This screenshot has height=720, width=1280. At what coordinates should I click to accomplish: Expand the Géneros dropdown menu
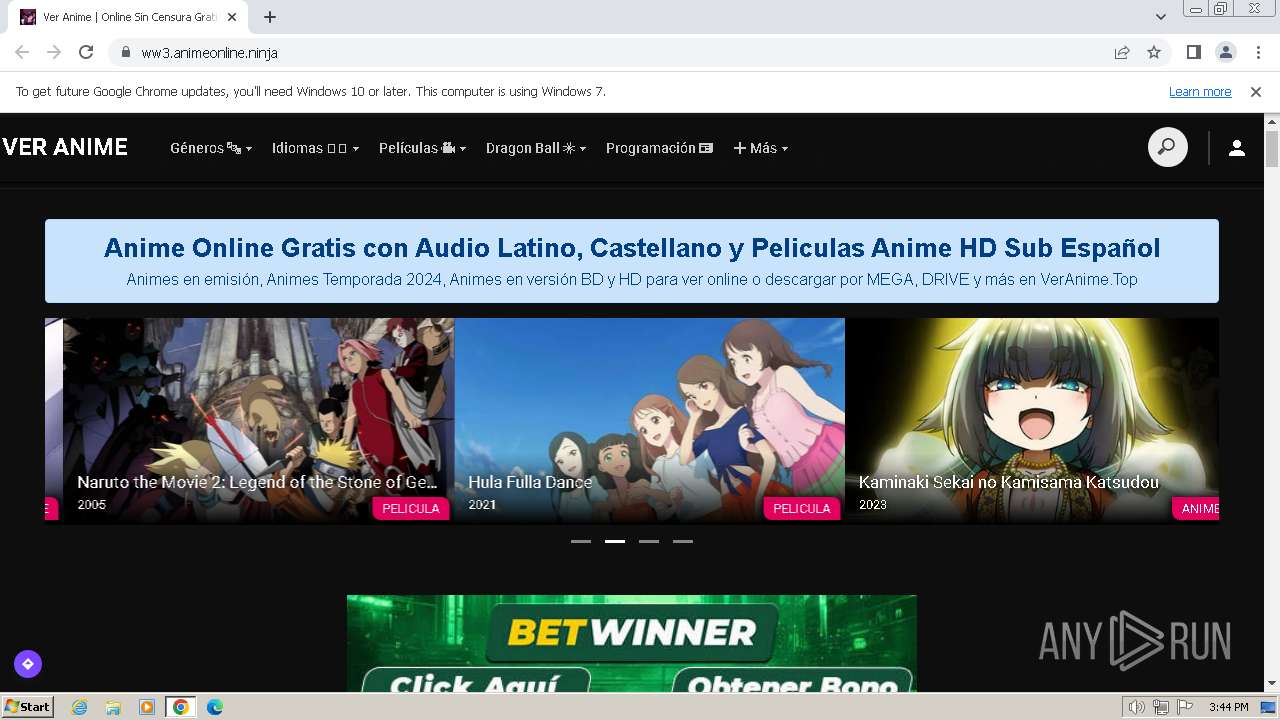pos(211,148)
